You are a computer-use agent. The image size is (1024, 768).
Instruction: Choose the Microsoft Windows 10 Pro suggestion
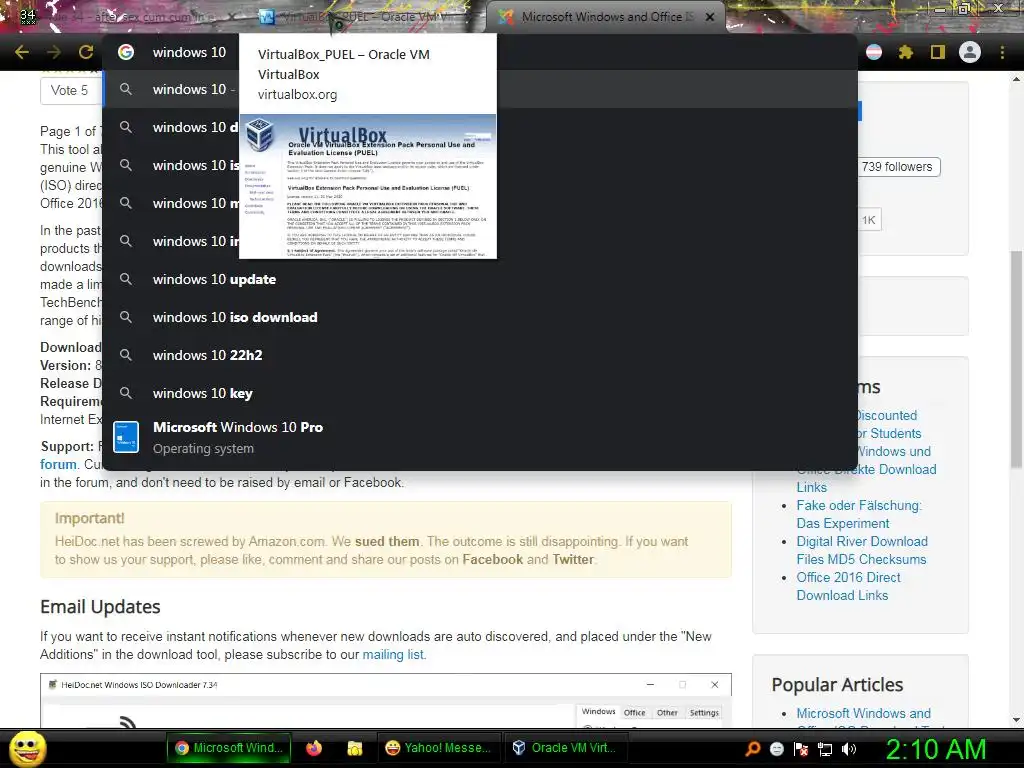click(x=480, y=438)
